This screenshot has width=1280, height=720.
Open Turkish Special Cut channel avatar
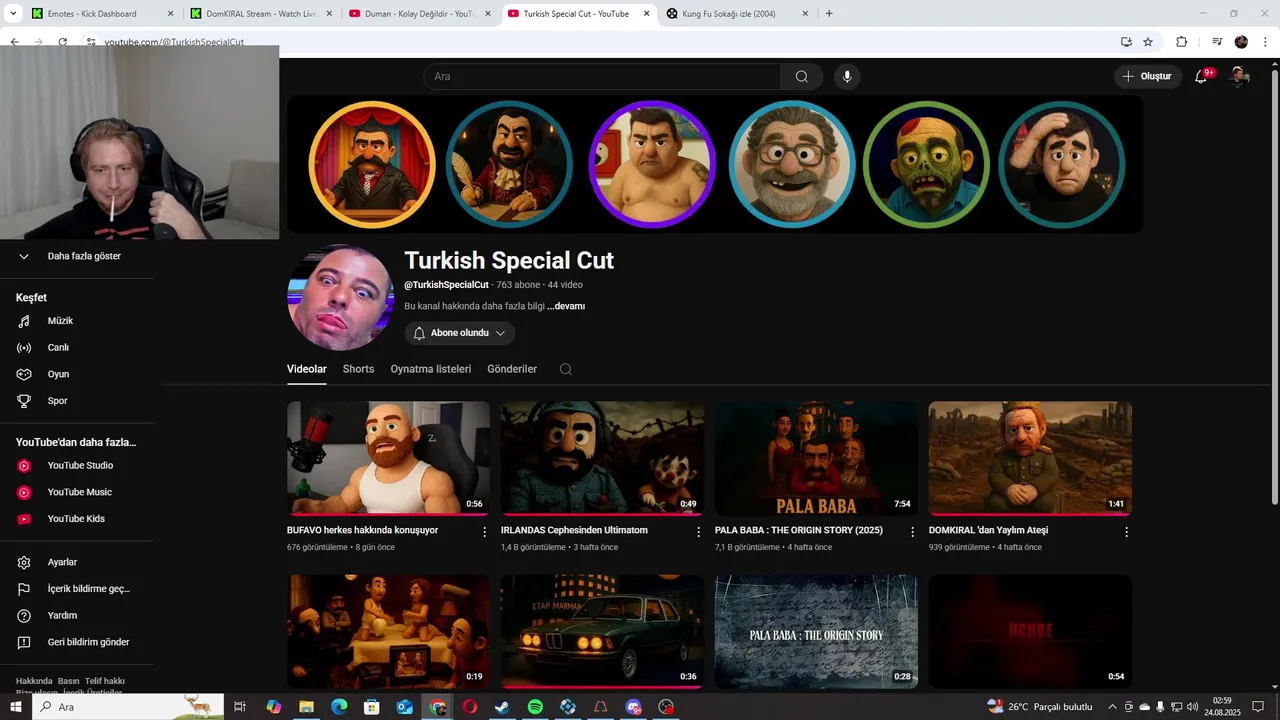click(x=340, y=297)
